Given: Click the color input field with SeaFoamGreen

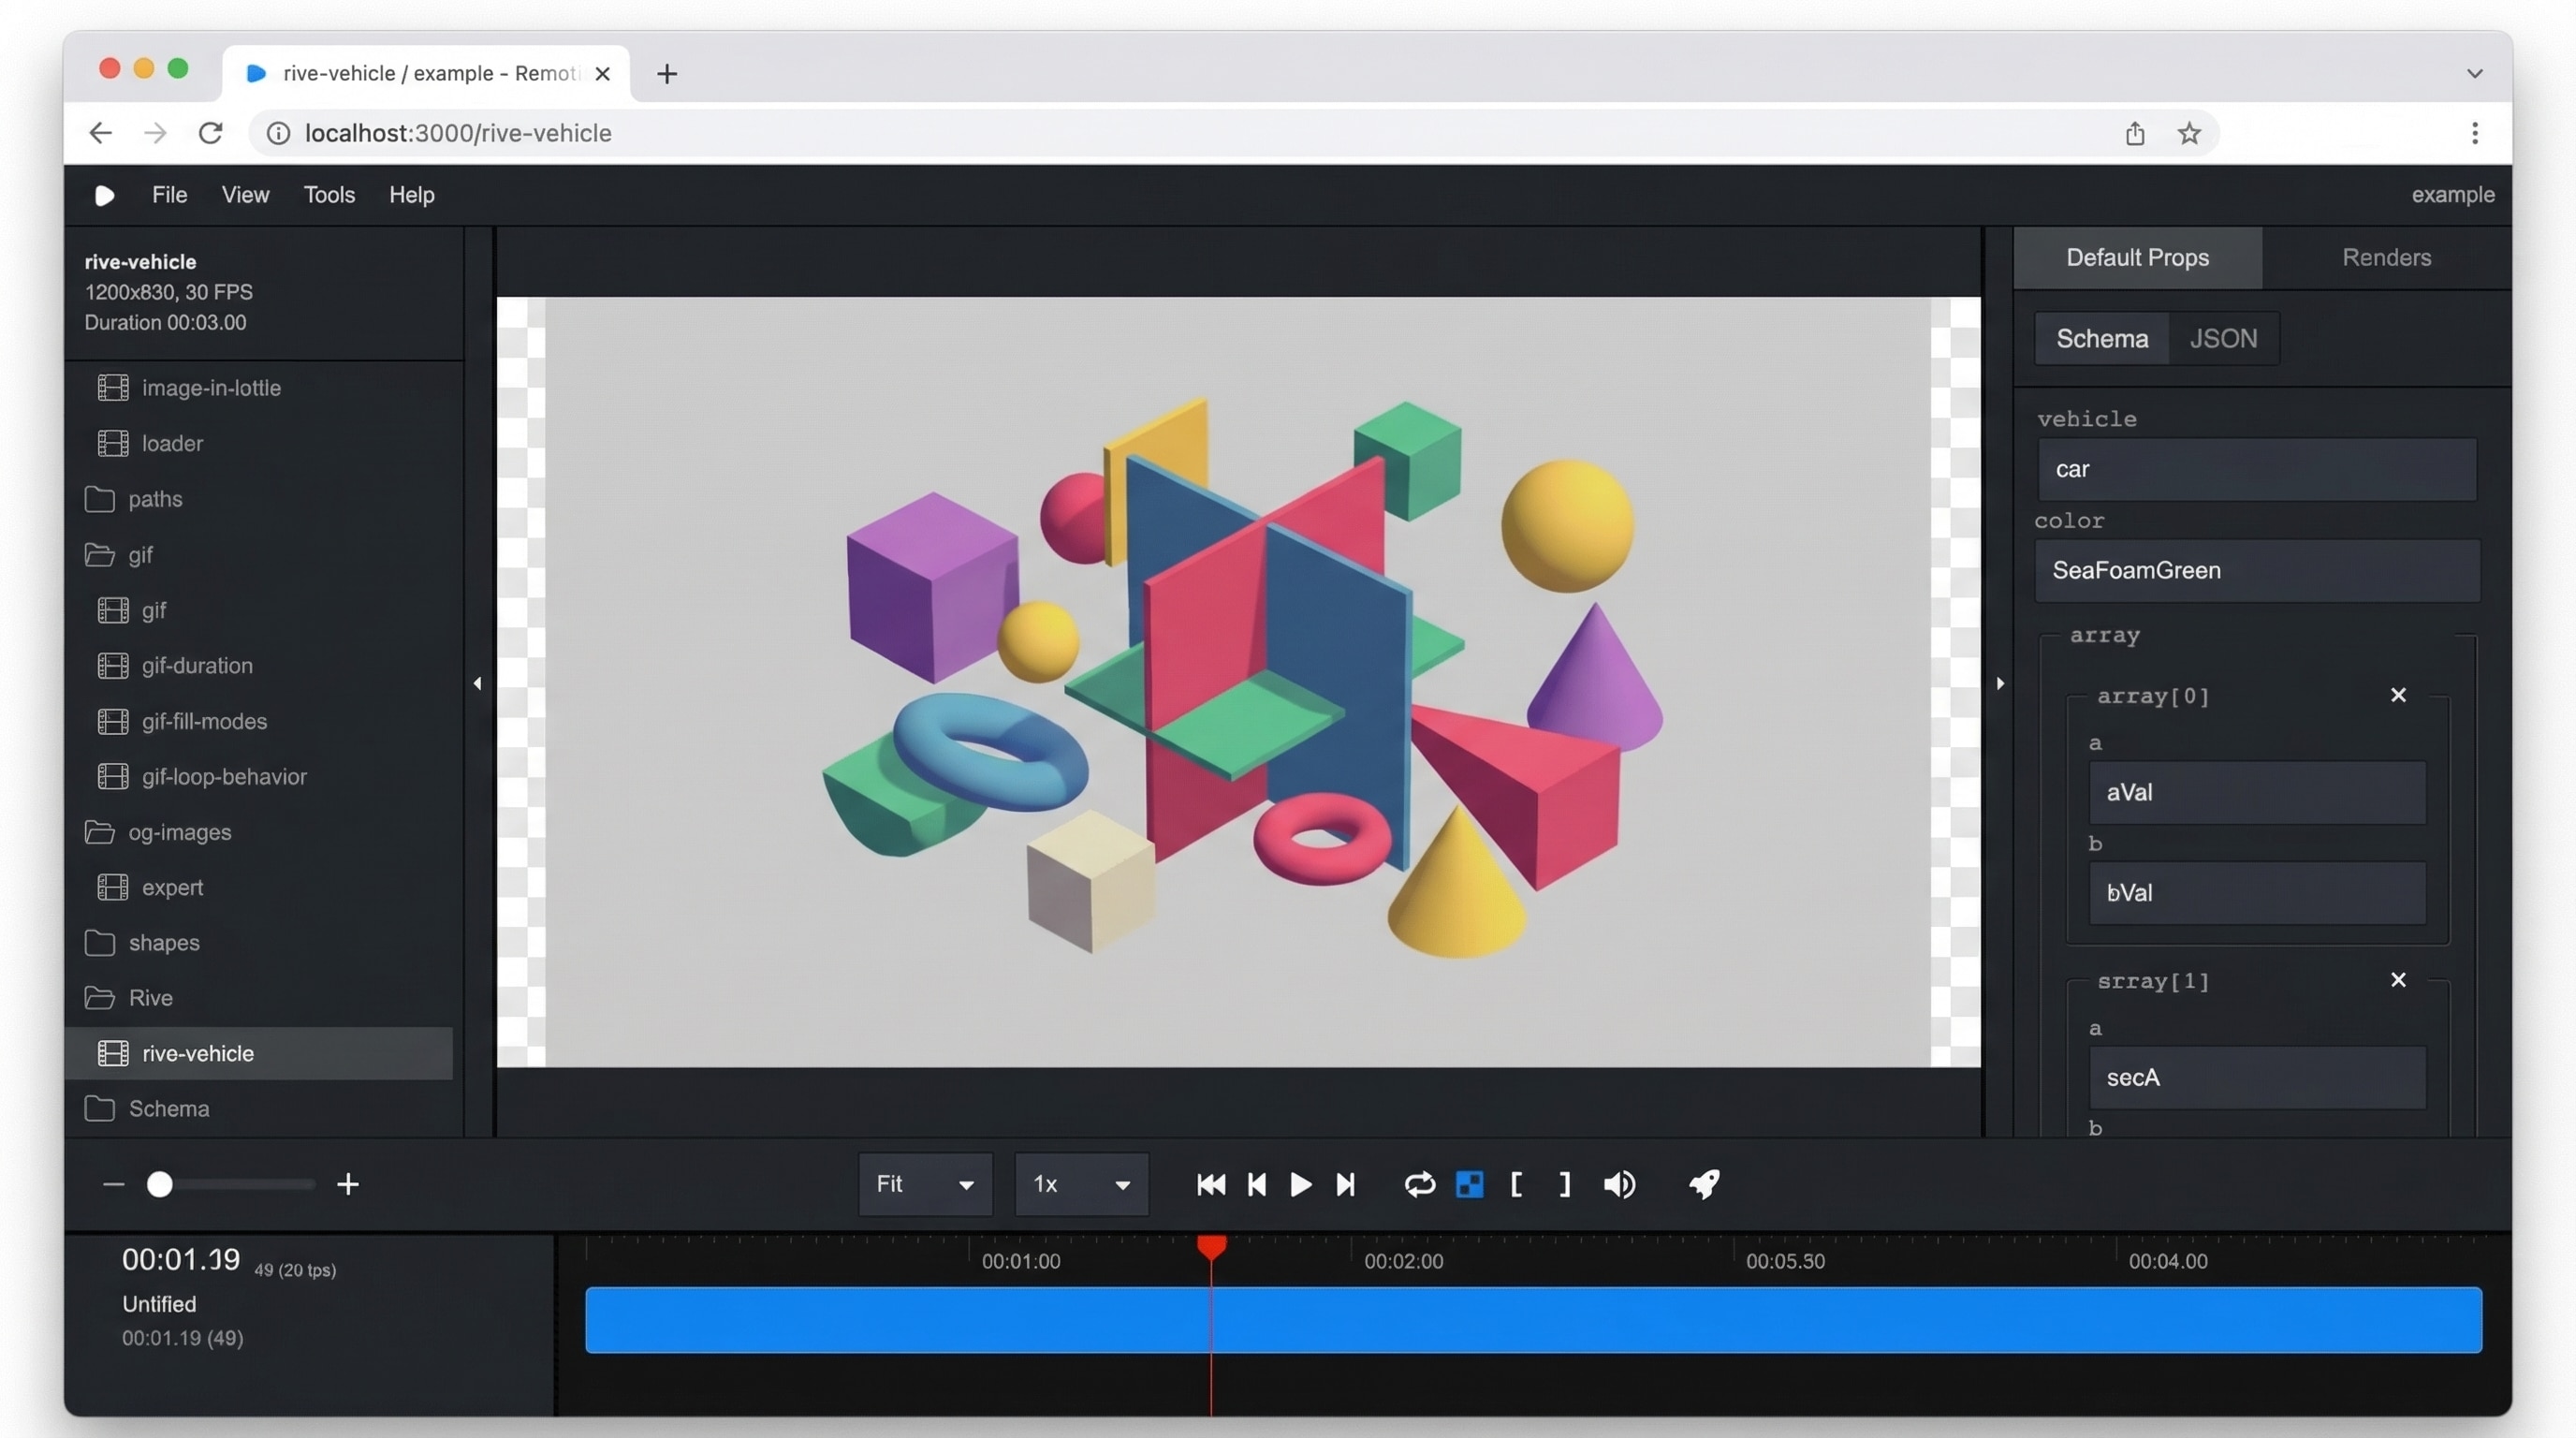Looking at the screenshot, I should tap(2257, 571).
